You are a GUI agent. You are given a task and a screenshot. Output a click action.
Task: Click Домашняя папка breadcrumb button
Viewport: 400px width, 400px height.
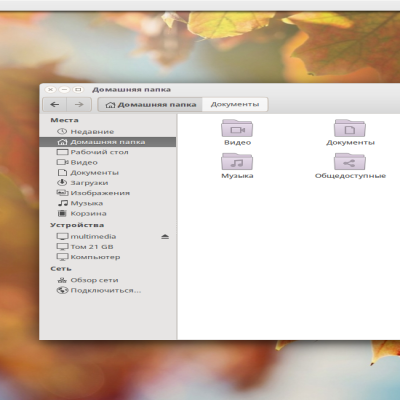pyautogui.click(x=150, y=105)
